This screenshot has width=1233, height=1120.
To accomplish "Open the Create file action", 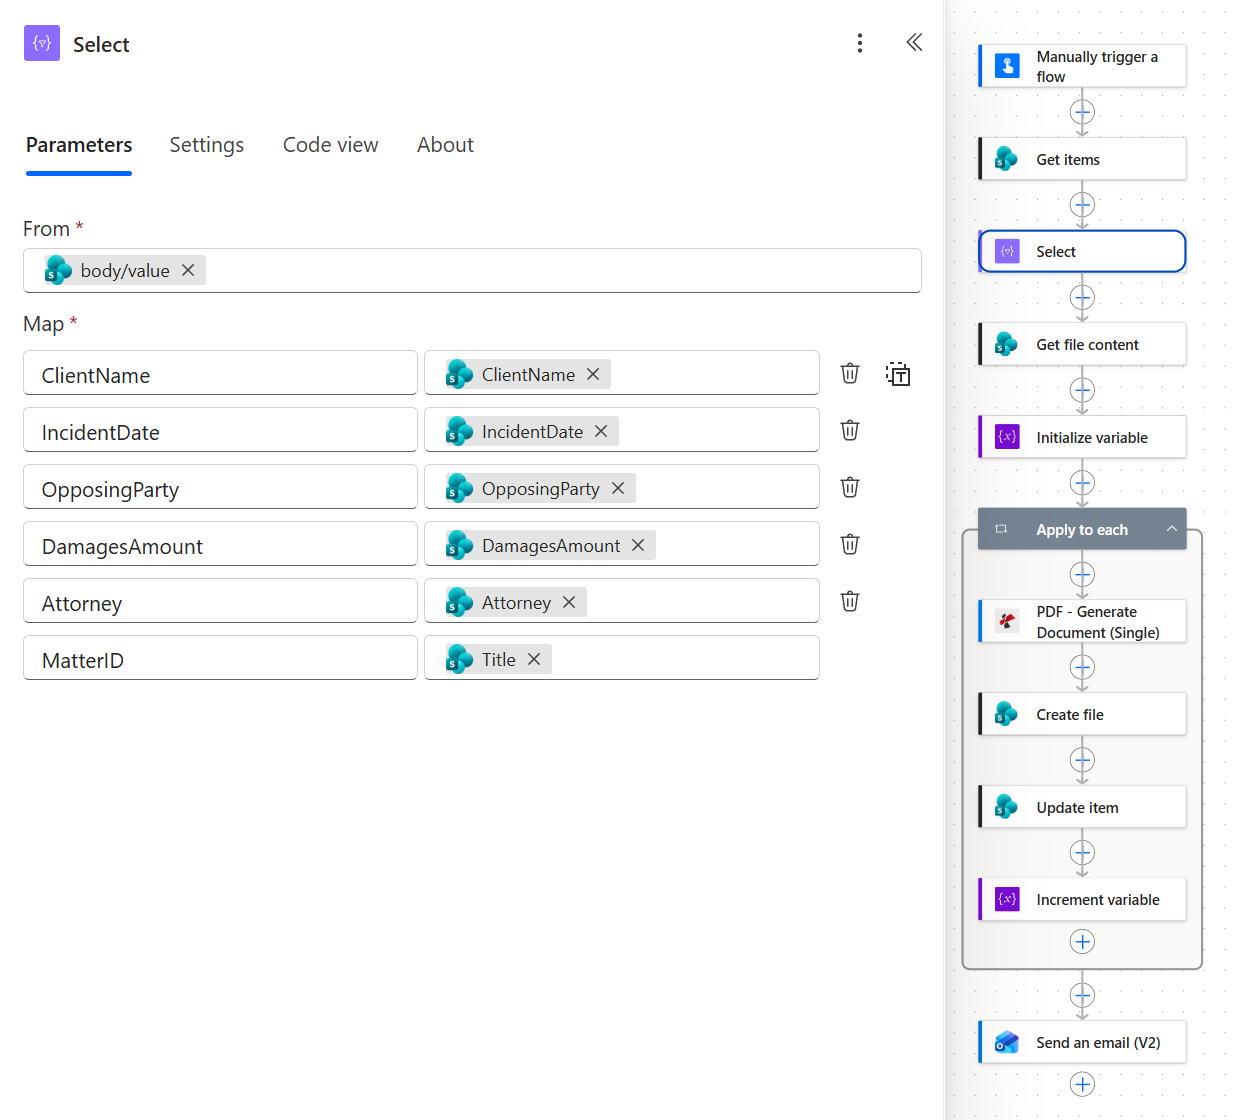I will 1082,714.
